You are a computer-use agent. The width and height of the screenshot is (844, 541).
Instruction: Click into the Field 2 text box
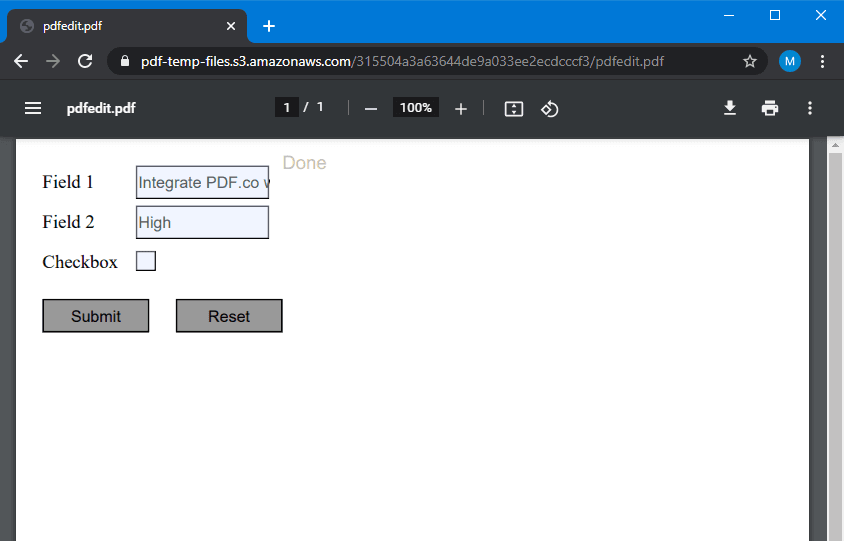pyautogui.click(x=202, y=222)
